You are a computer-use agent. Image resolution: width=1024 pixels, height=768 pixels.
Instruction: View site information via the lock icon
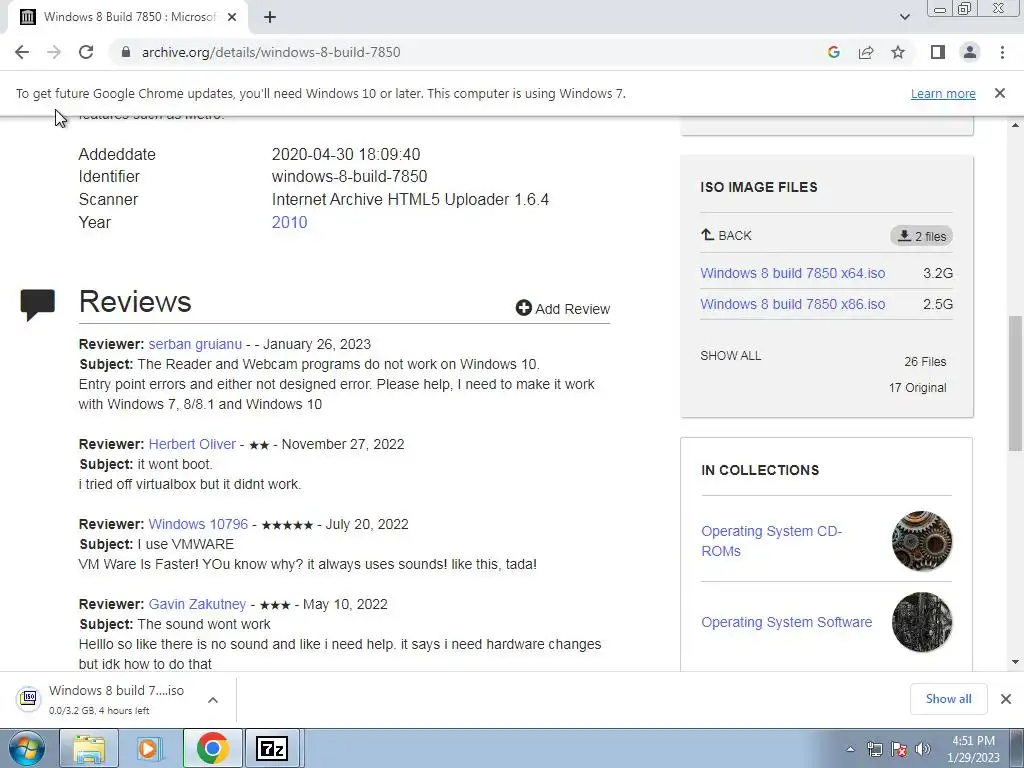click(x=126, y=52)
